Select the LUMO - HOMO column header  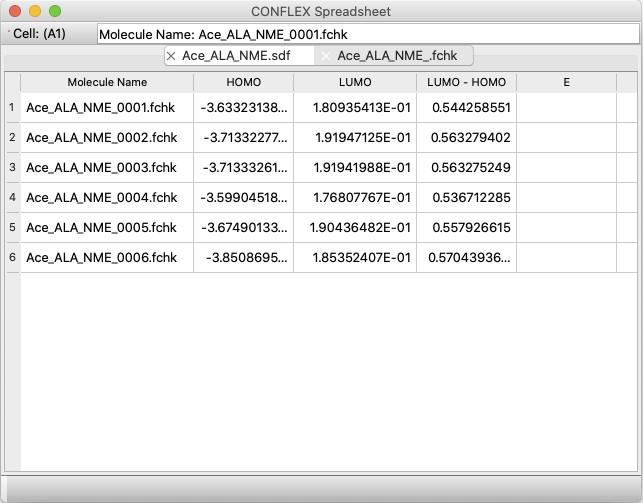(x=466, y=82)
